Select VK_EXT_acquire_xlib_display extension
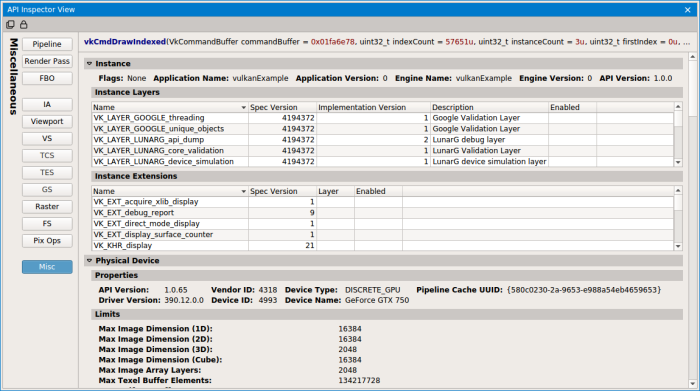The image size is (700, 391). click(x=383, y=202)
